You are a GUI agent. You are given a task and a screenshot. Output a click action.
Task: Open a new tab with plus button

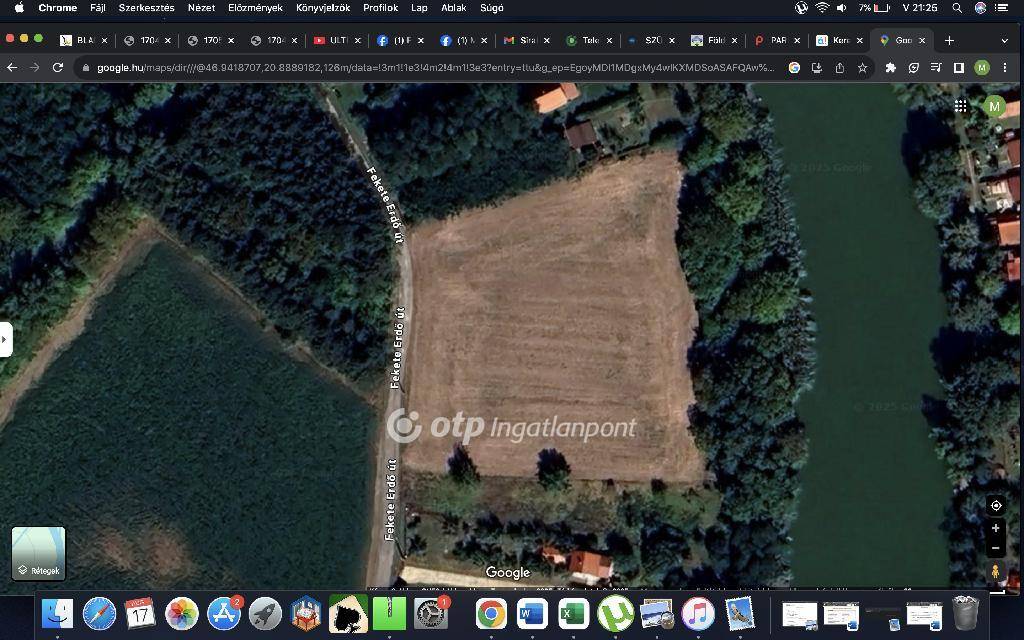949,40
